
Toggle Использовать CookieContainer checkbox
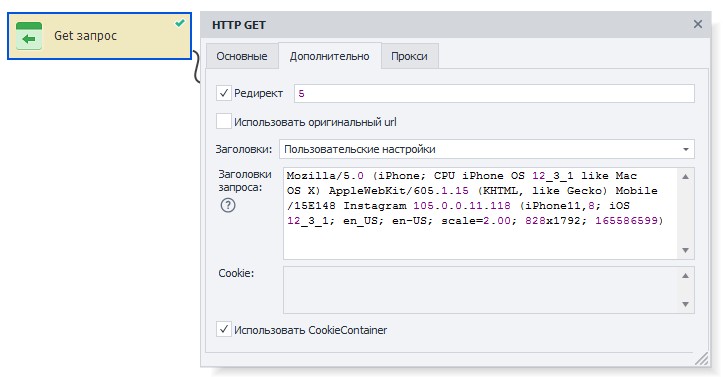224,329
